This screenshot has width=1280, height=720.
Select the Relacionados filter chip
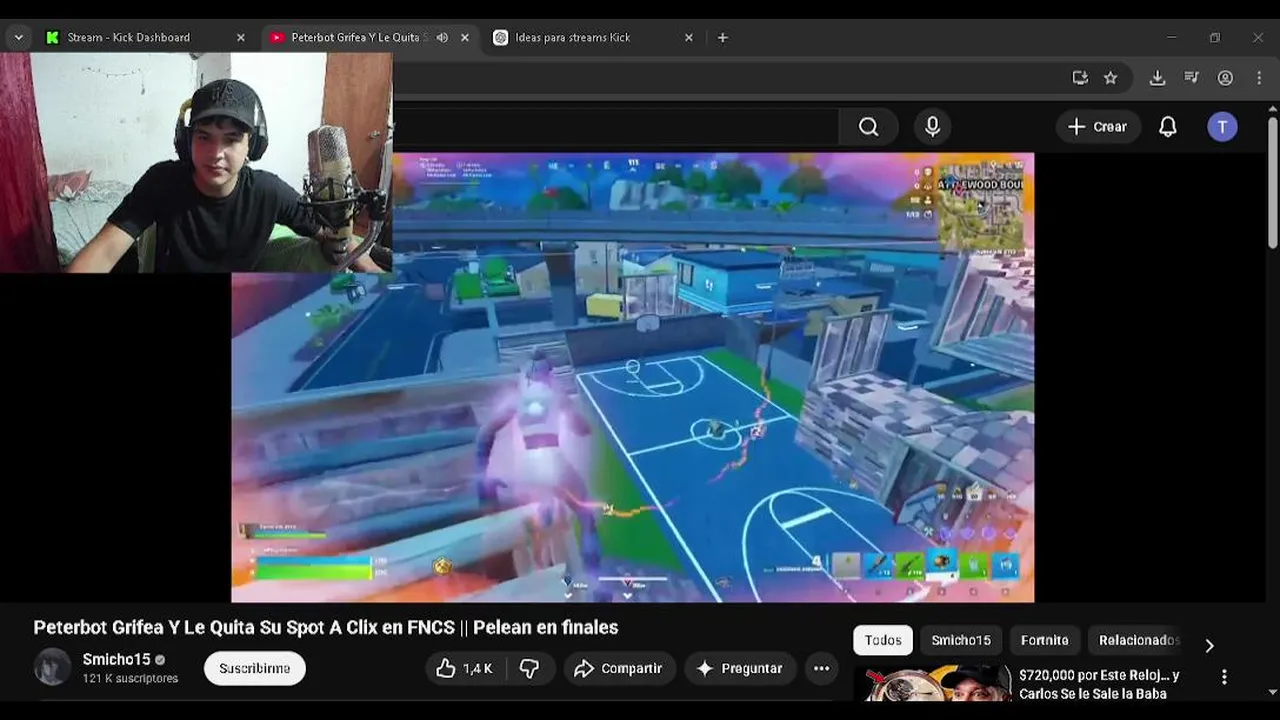[x=1139, y=640]
